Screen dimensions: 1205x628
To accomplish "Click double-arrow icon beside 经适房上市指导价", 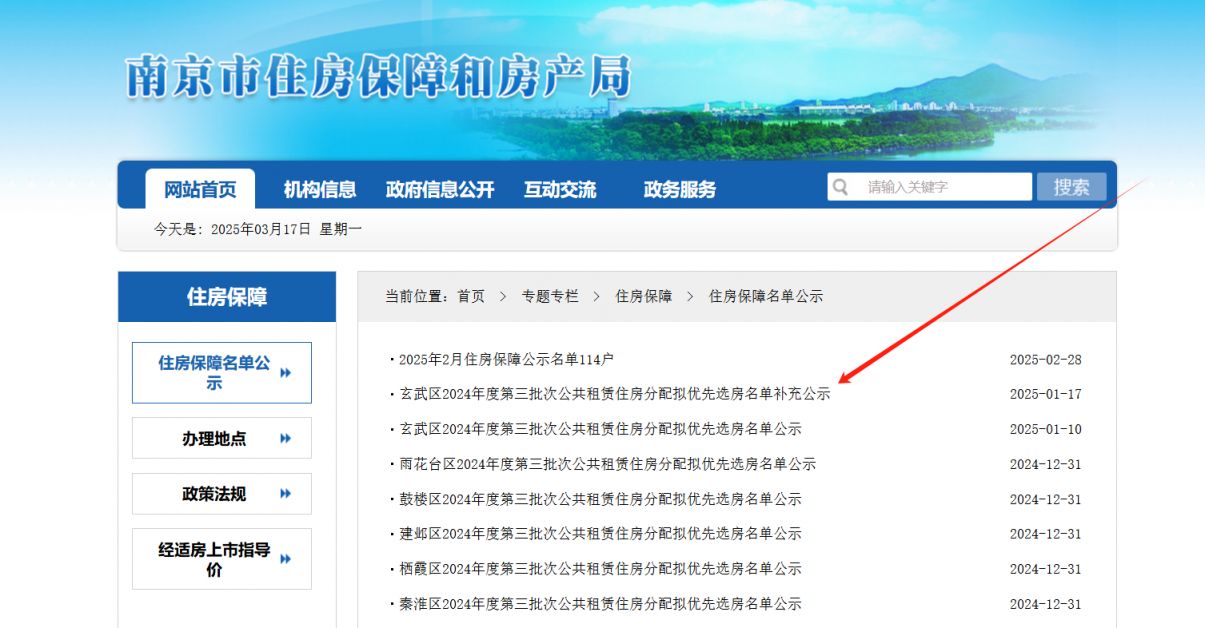I will [286, 559].
